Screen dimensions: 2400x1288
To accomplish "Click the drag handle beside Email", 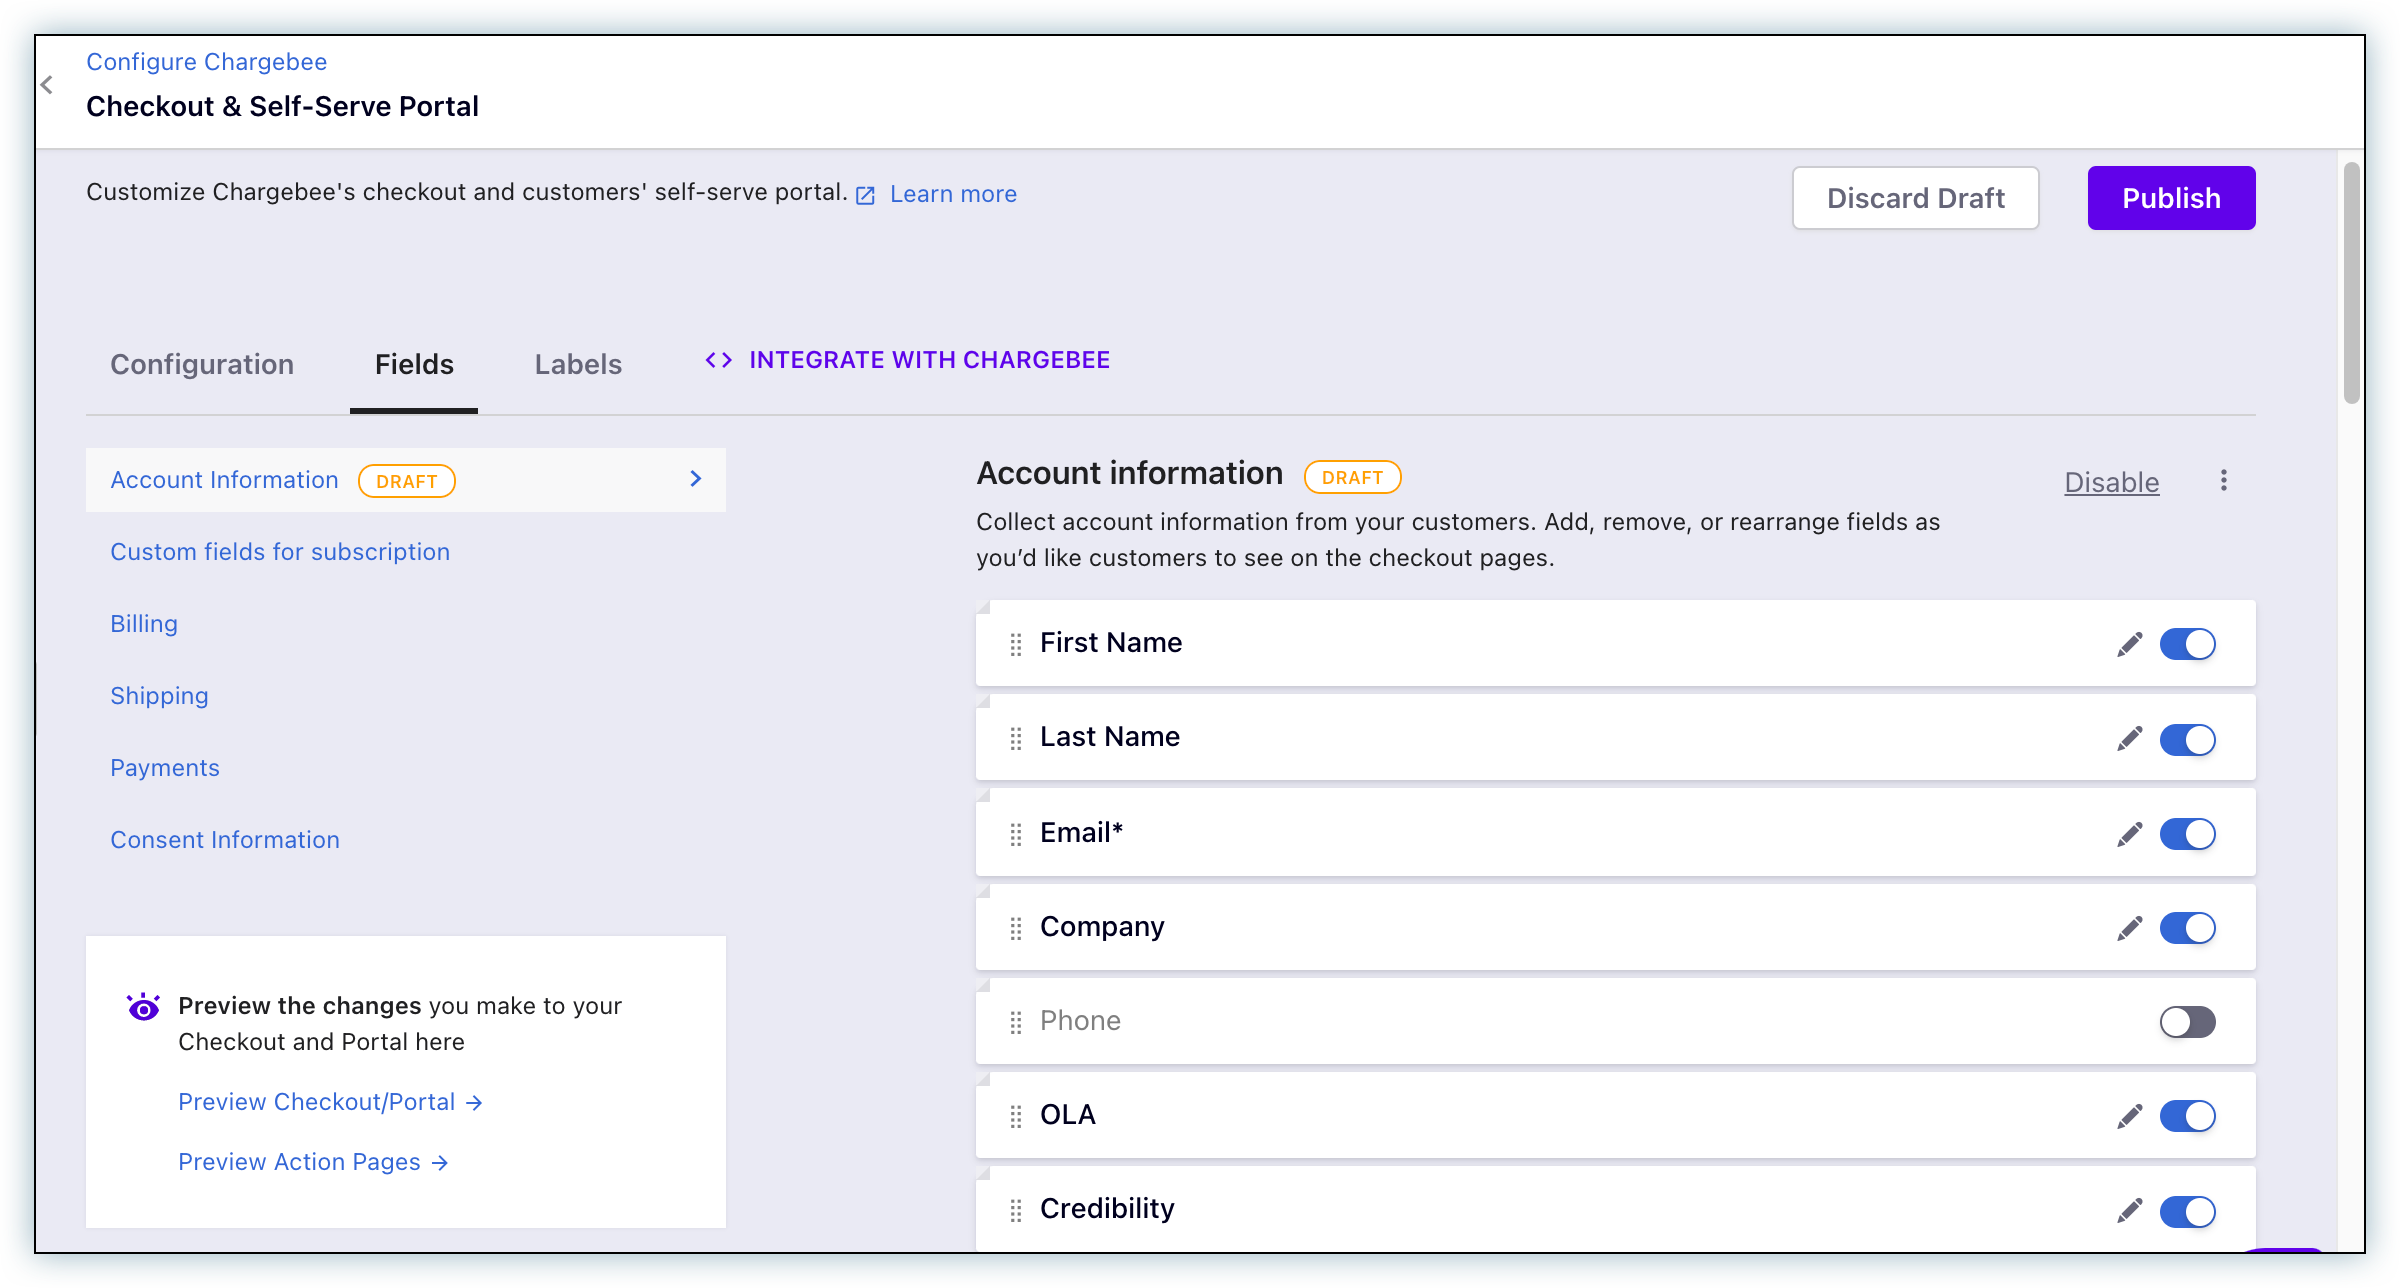I will [1016, 834].
